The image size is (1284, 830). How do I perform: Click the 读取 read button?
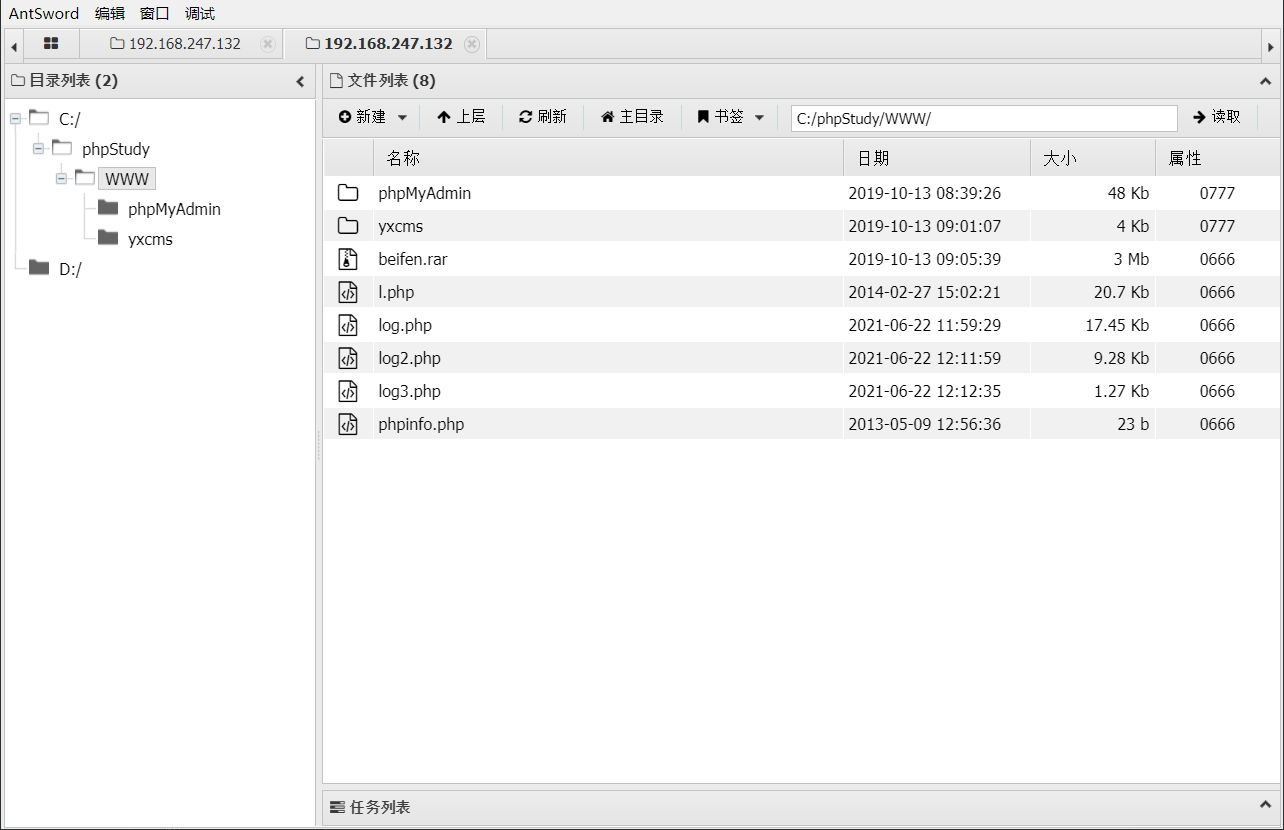[x=1217, y=117]
